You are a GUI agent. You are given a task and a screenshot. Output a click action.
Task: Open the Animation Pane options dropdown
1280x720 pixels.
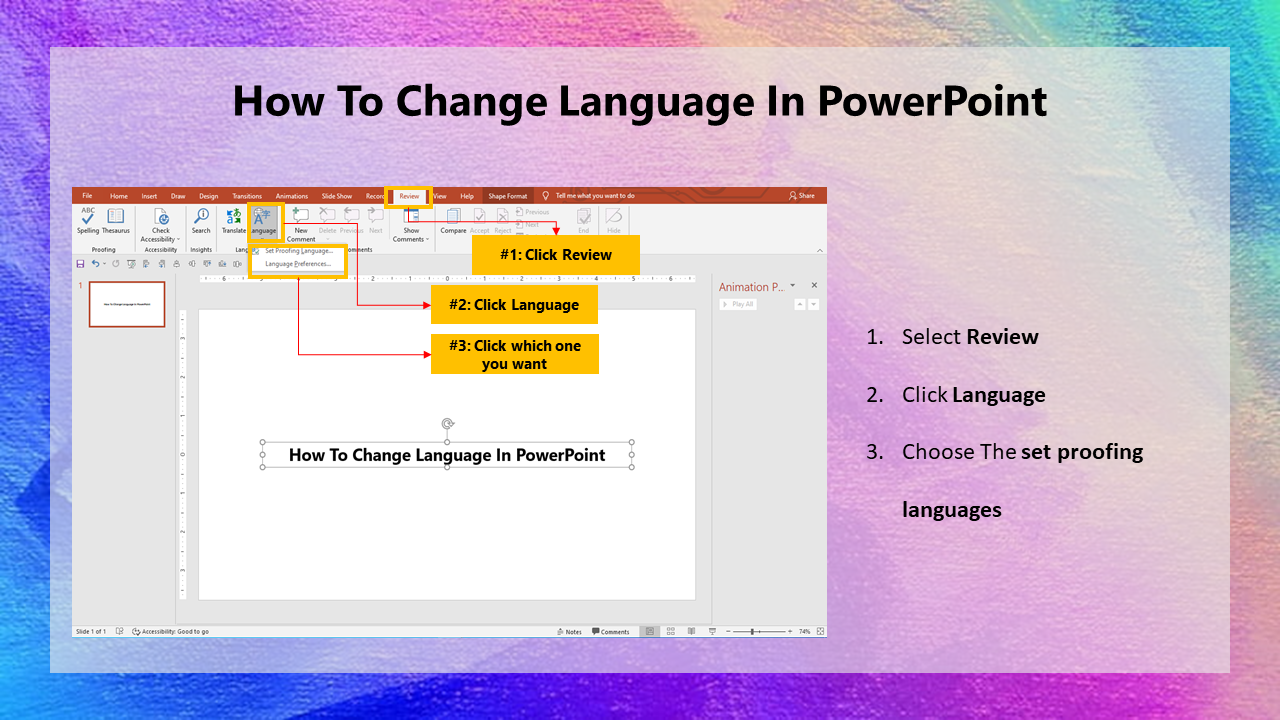pyautogui.click(x=793, y=286)
